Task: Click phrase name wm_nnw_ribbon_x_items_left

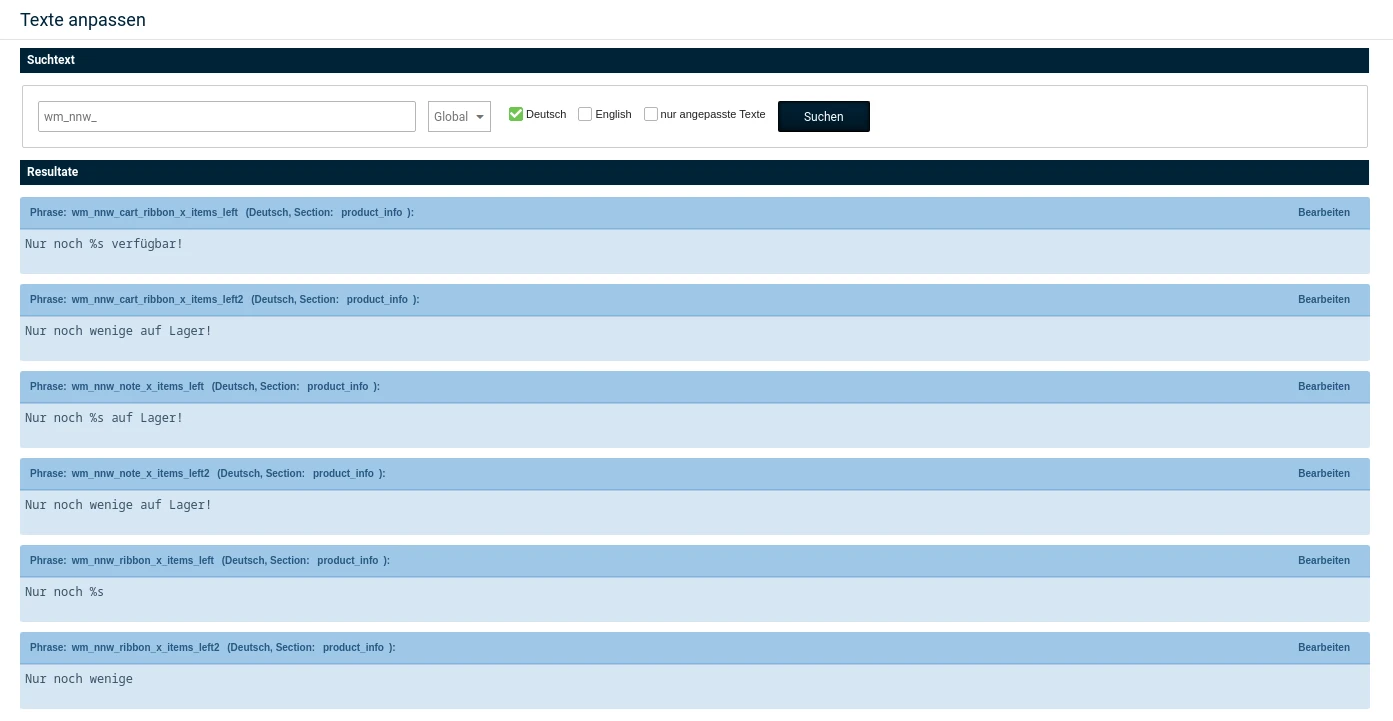Action: [143, 561]
